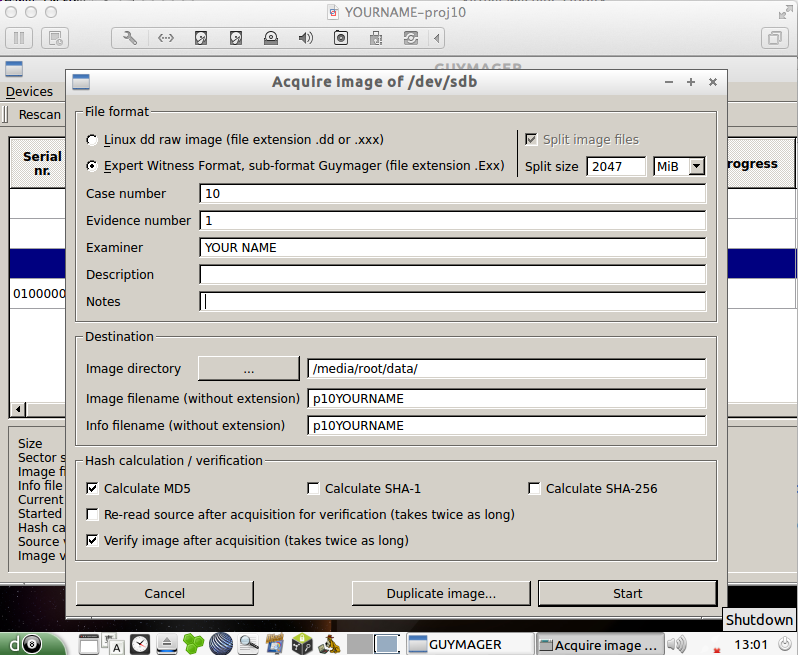Viewport: 798px width, 655px height.
Task: Click the USB devices icon
Action: click(x=376, y=38)
